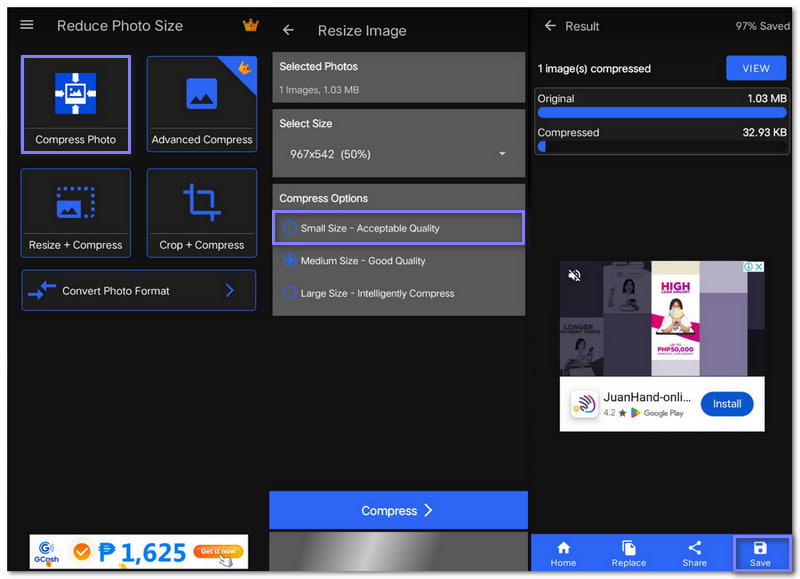Click the '1 image(s) compressed' text

coord(594,68)
